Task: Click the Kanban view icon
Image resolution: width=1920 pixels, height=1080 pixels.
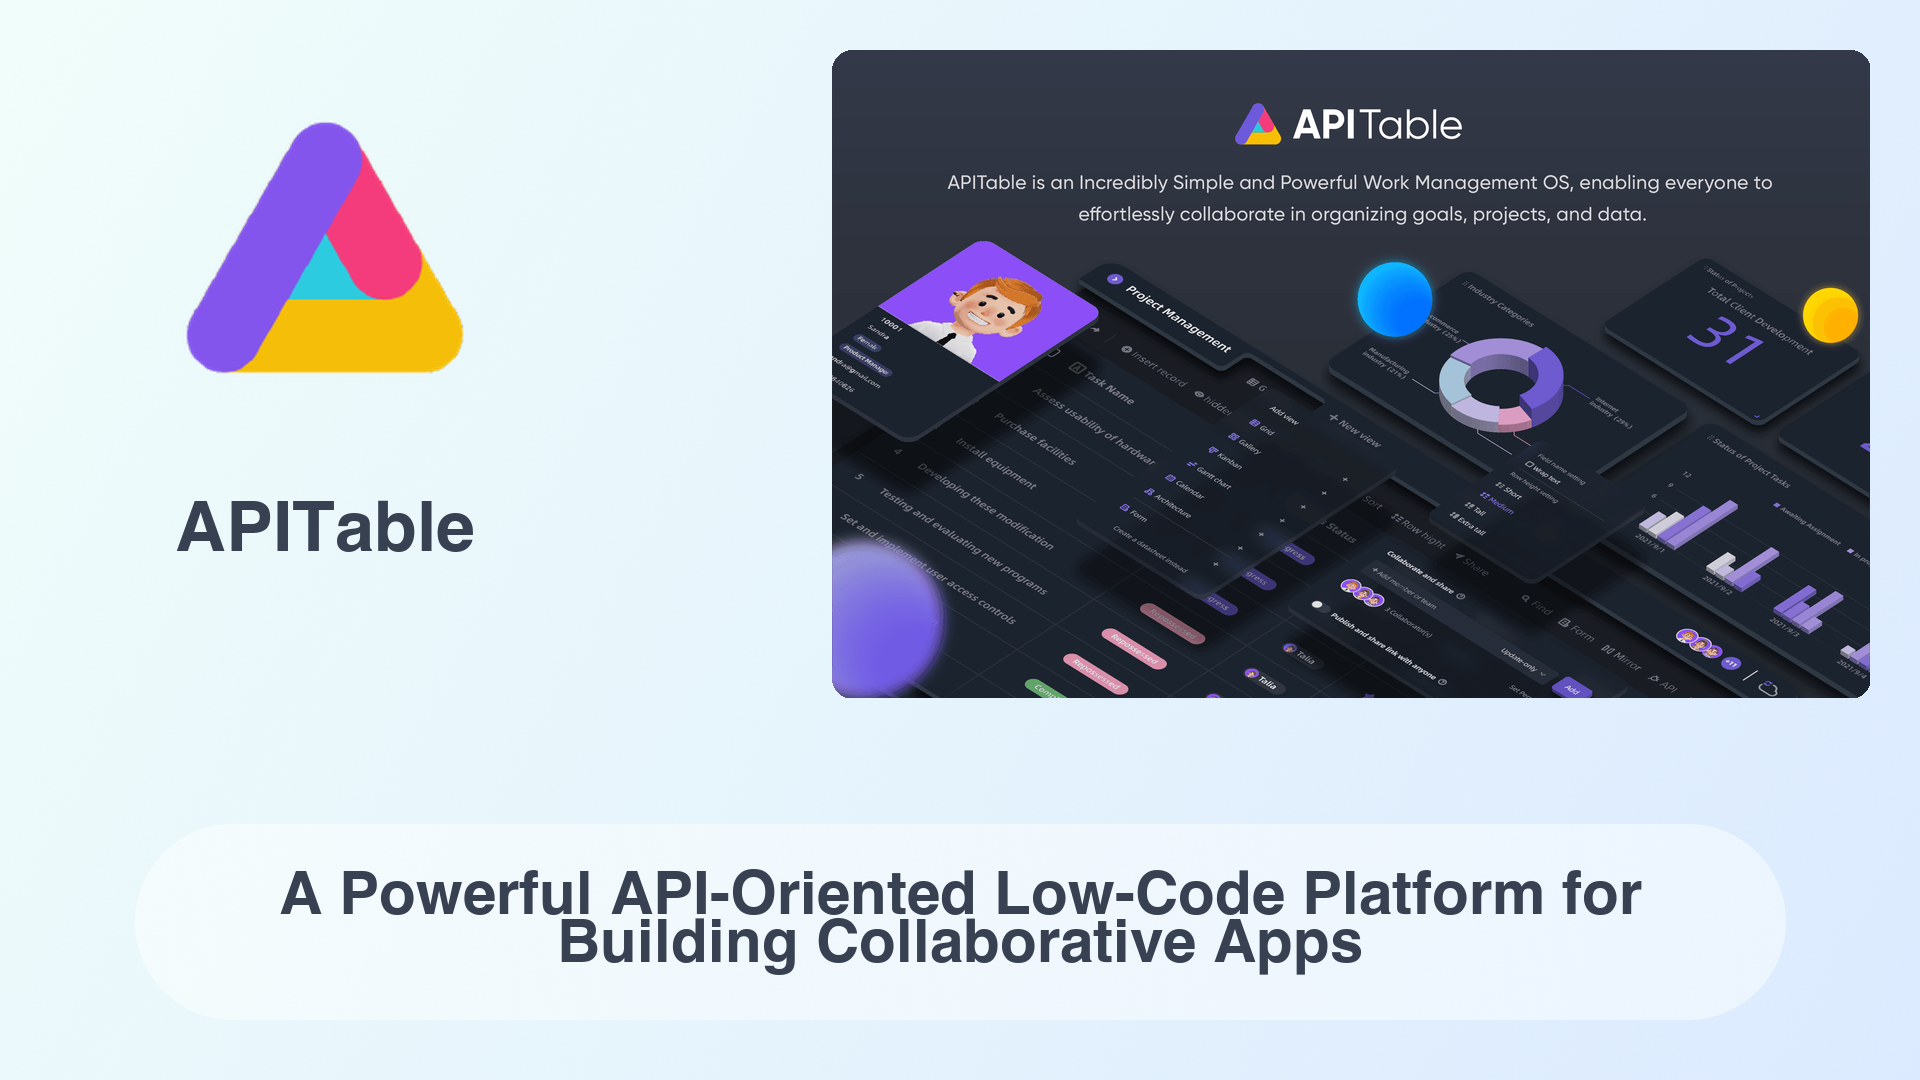Action: [1212, 451]
